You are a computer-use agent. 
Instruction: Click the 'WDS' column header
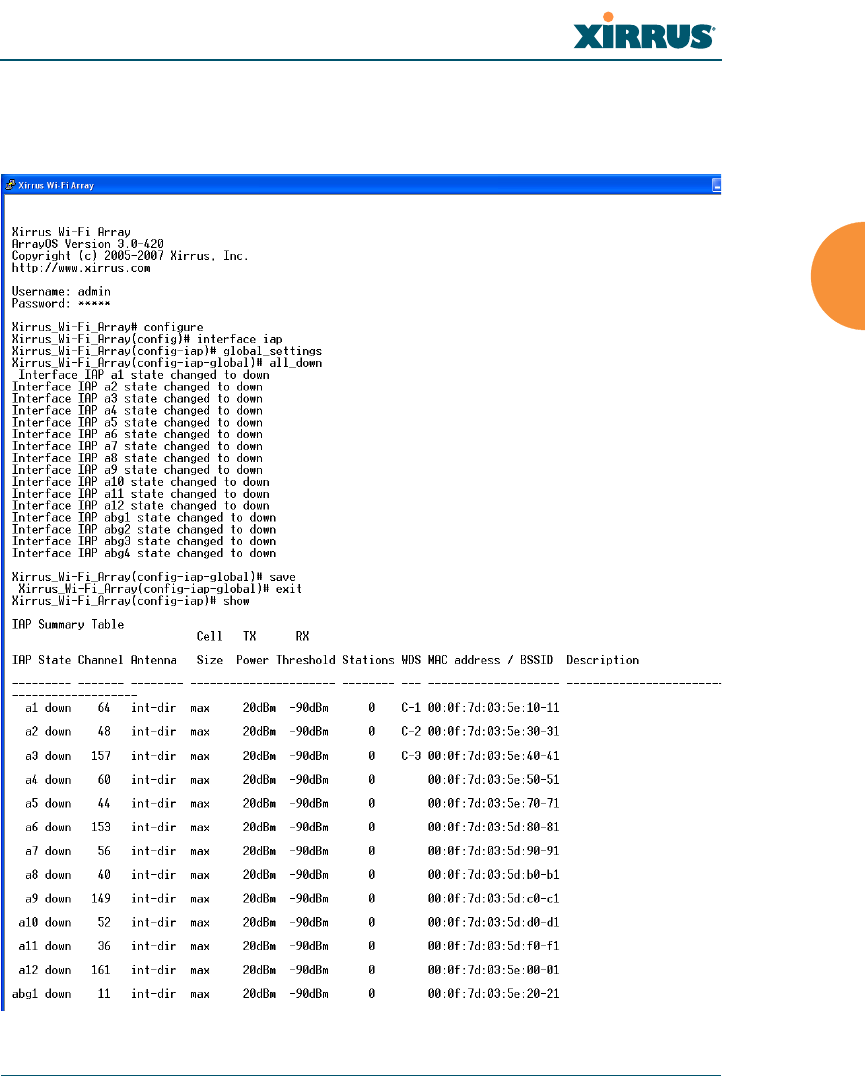click(411, 660)
